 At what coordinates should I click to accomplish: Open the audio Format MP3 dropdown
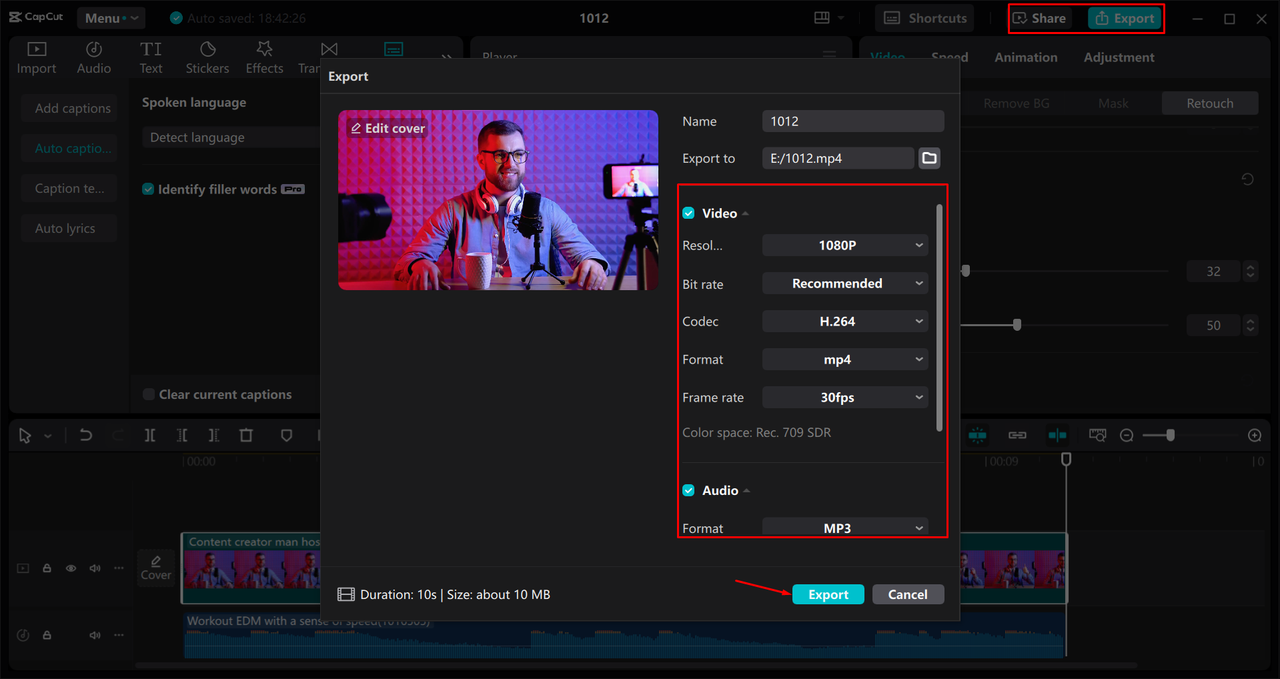(845, 527)
